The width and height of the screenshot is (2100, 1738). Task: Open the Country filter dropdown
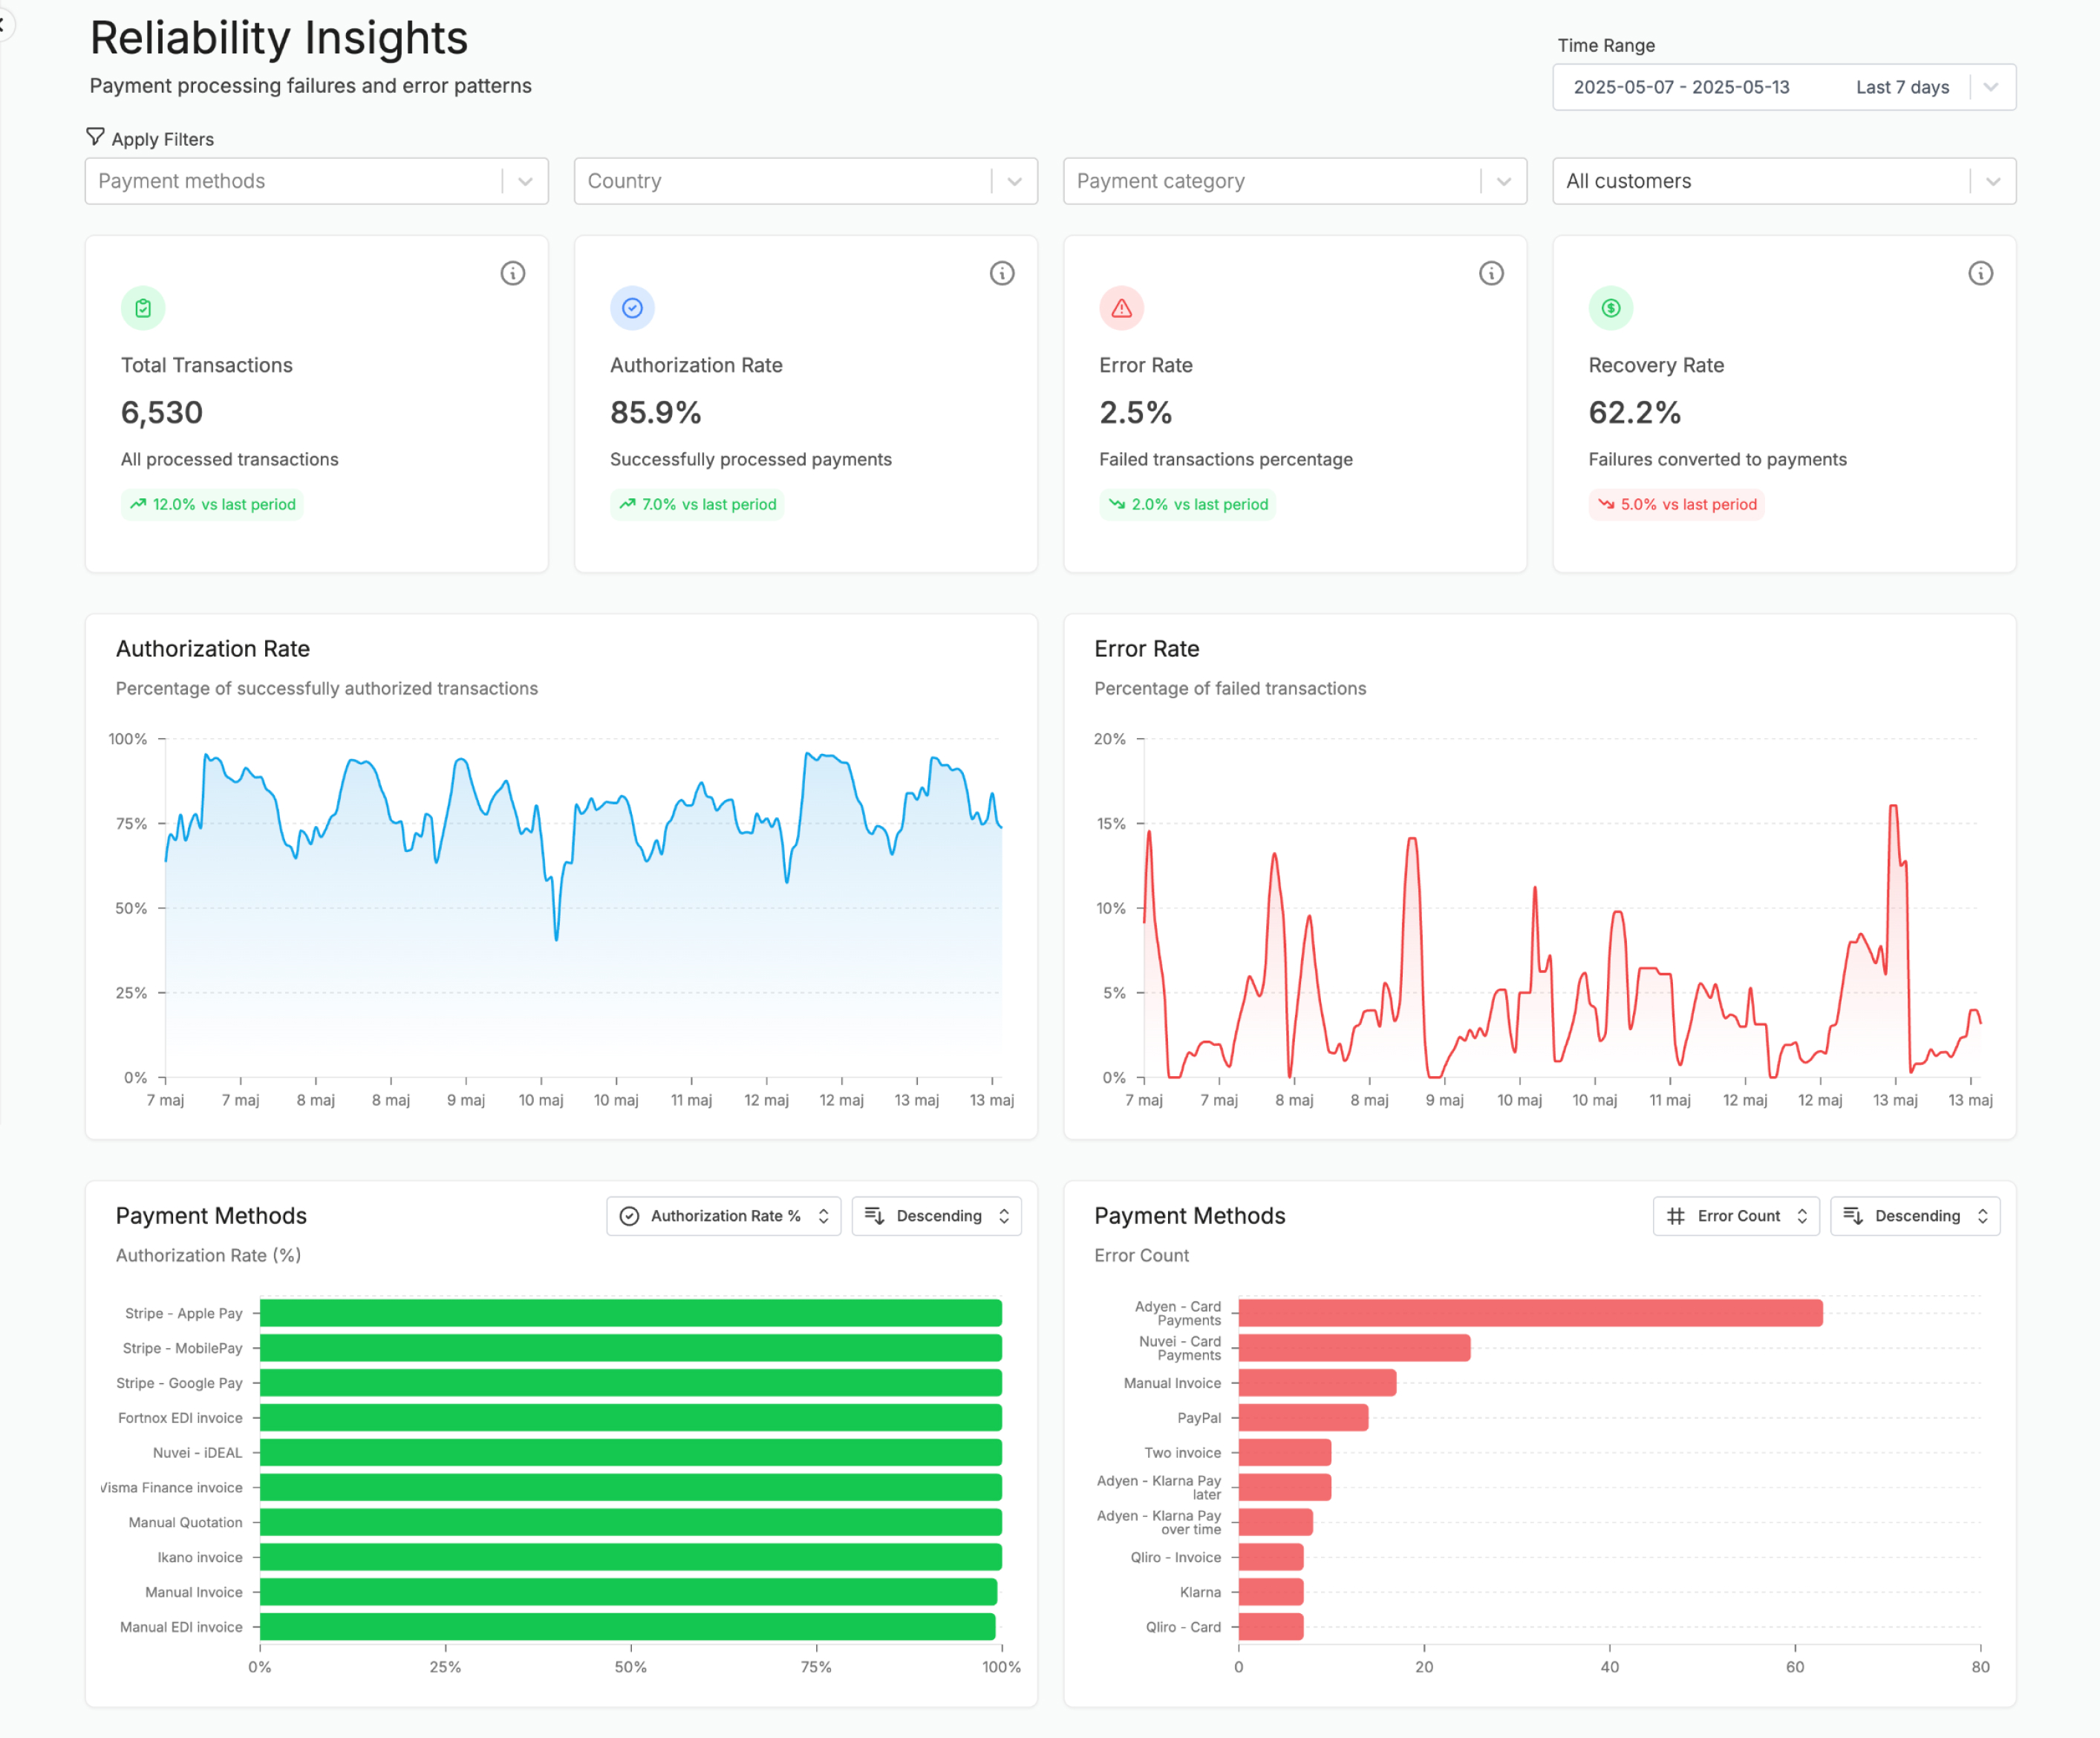pyautogui.click(x=805, y=181)
